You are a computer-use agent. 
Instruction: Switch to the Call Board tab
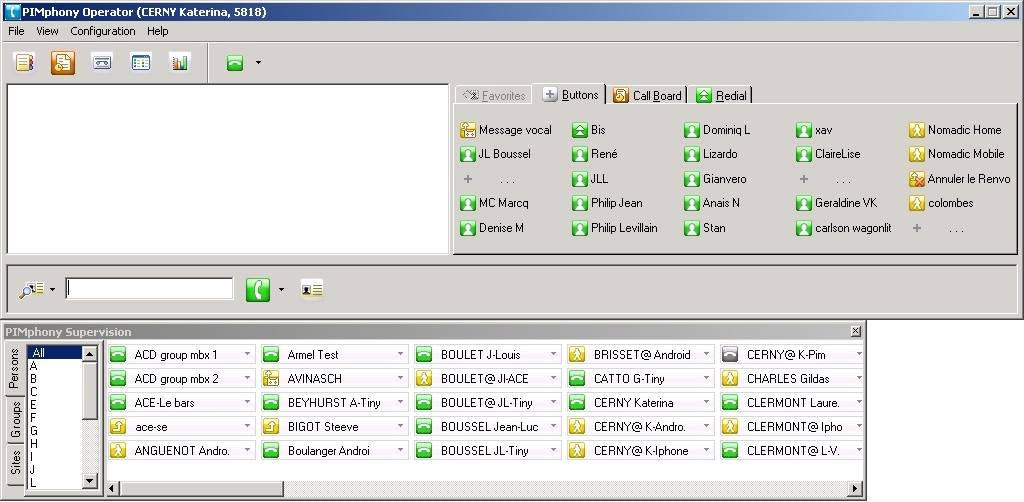(648, 95)
